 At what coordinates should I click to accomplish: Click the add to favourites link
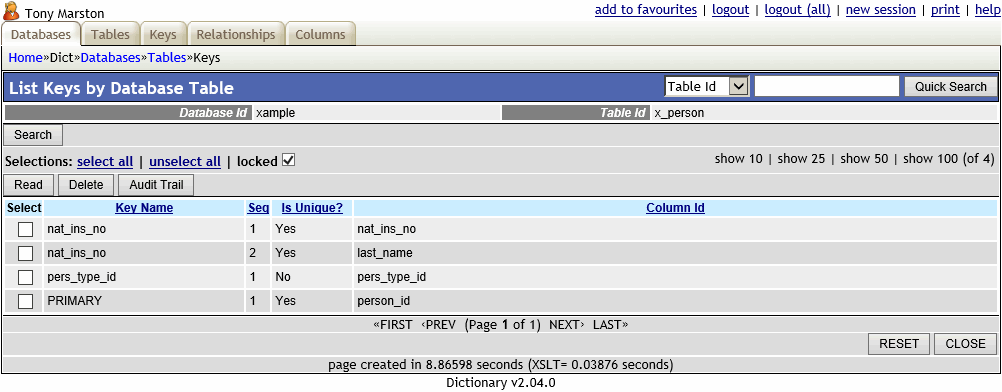(x=645, y=10)
